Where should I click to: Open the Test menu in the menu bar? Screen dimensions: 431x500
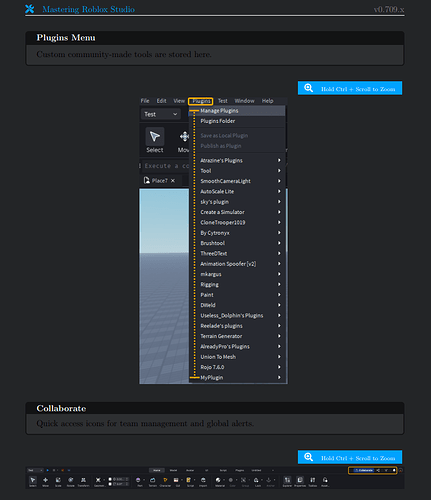[x=223, y=101]
